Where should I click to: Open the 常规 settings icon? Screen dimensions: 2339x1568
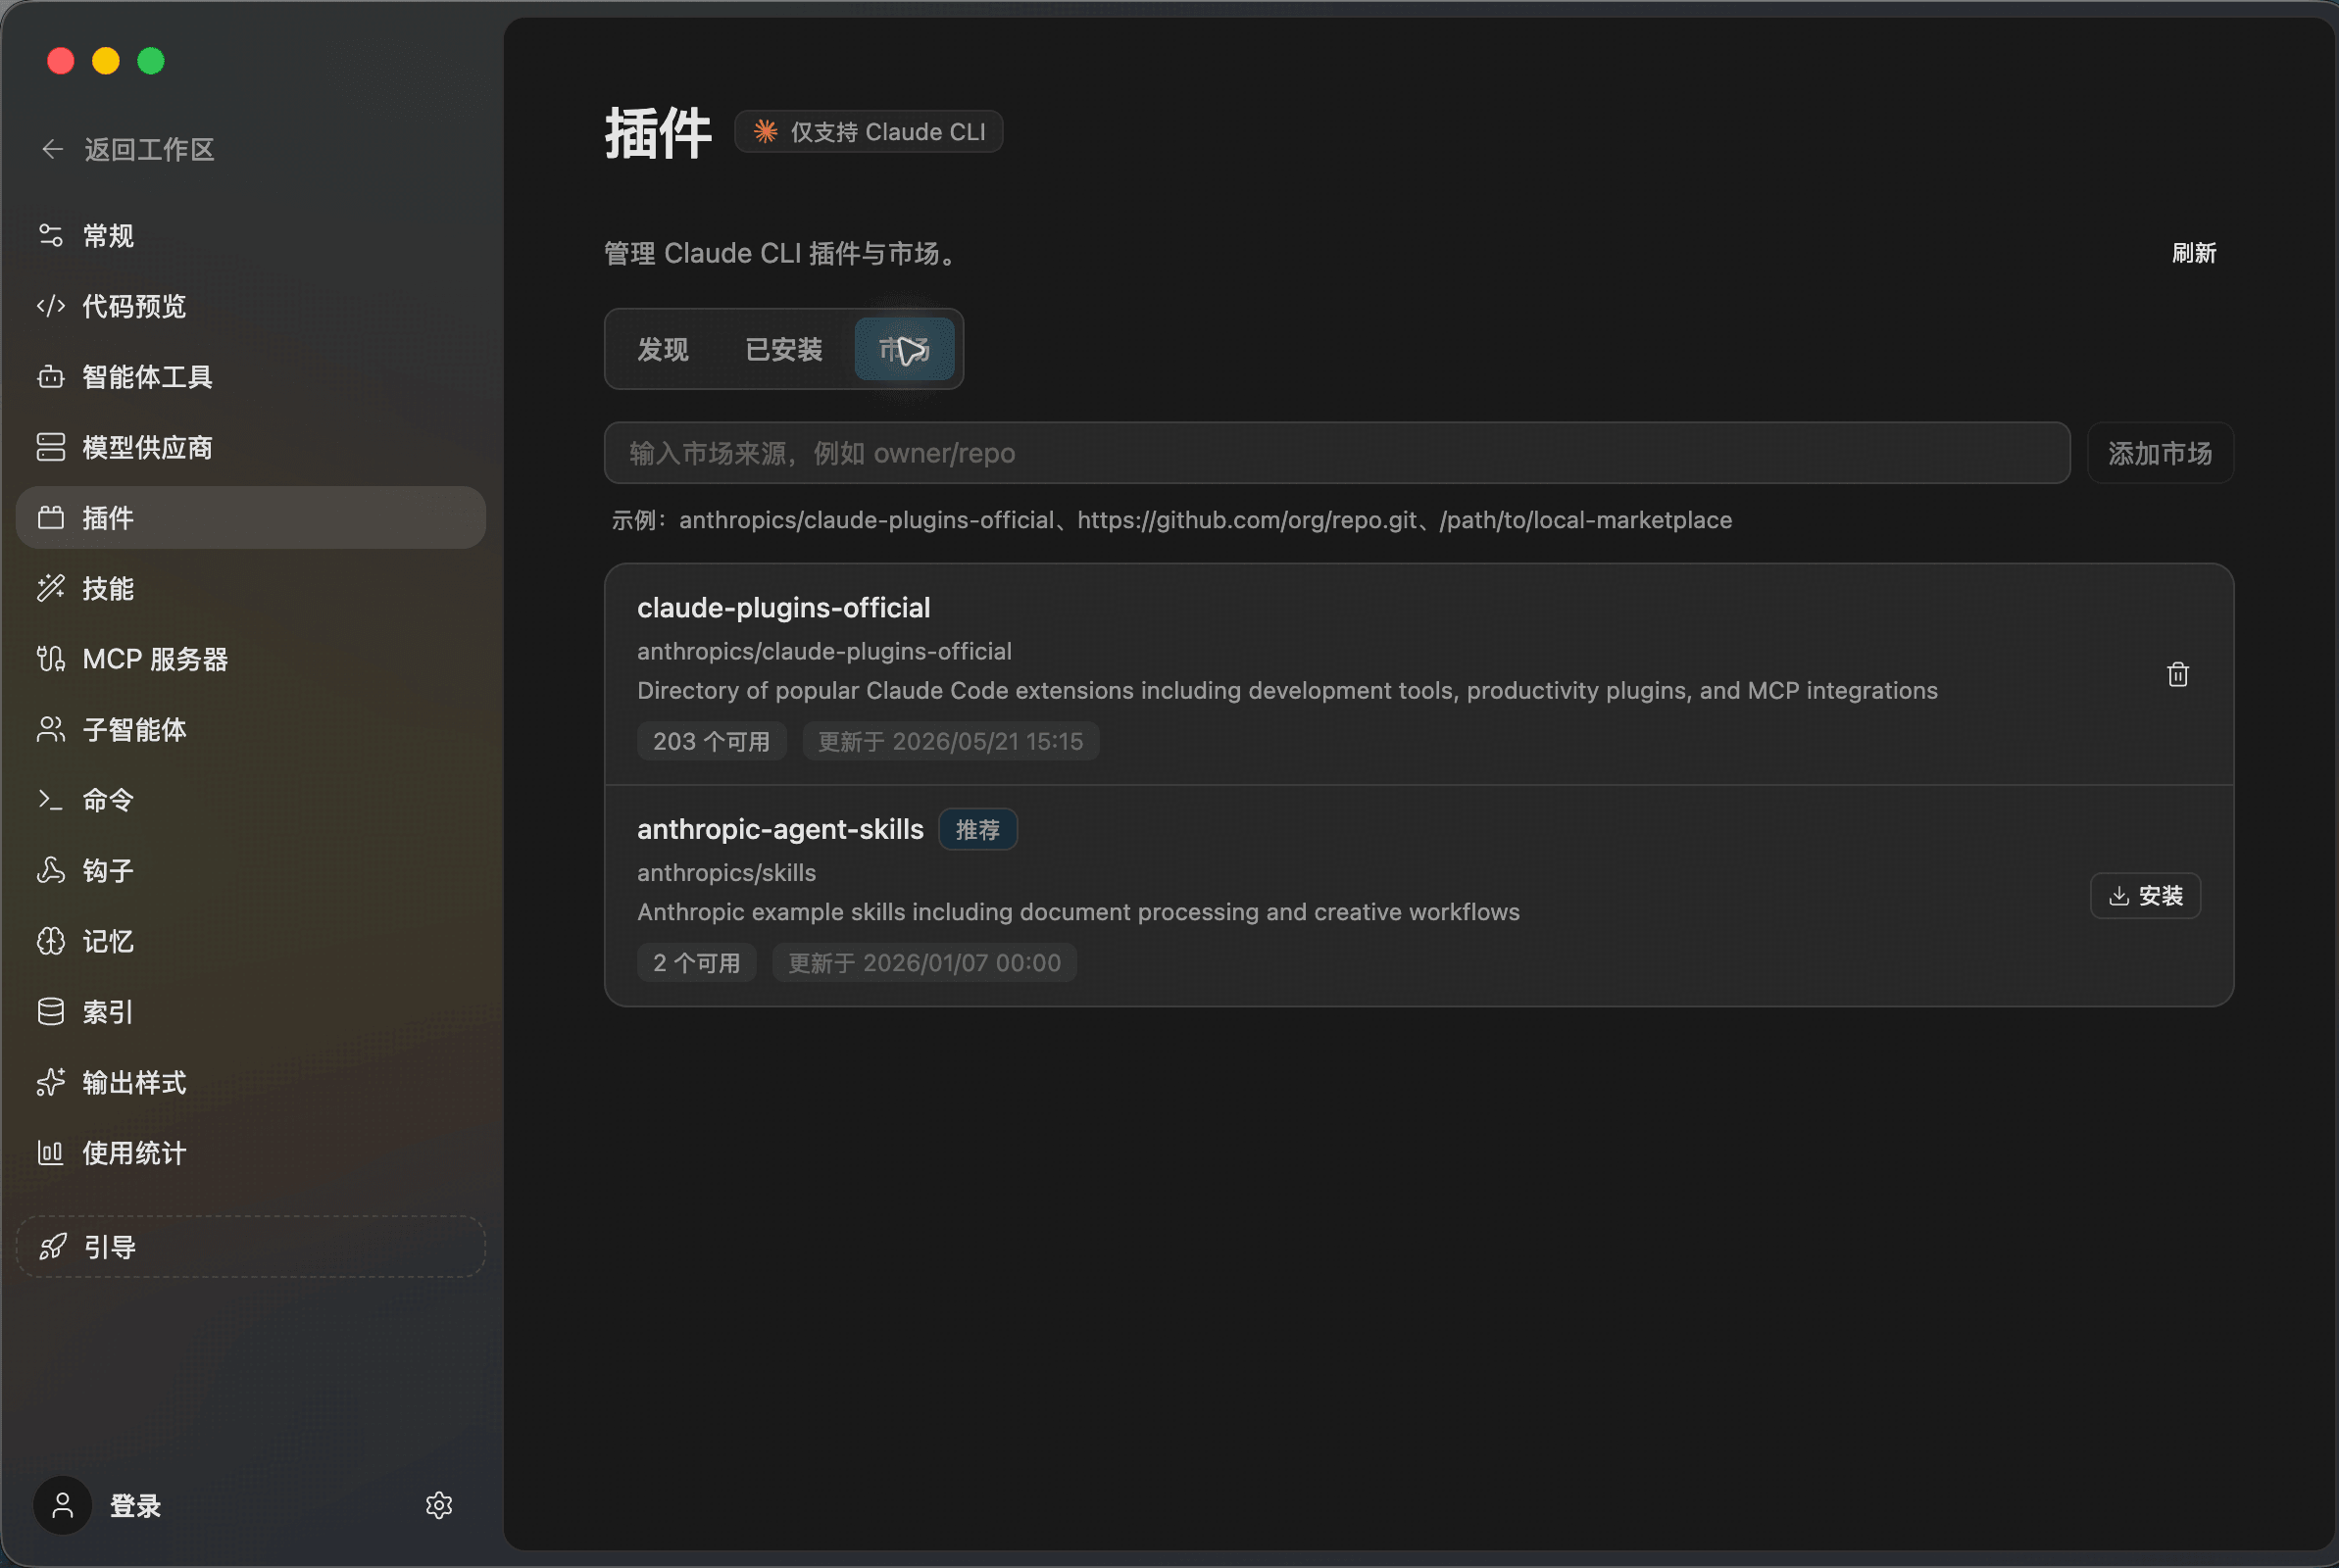point(51,236)
